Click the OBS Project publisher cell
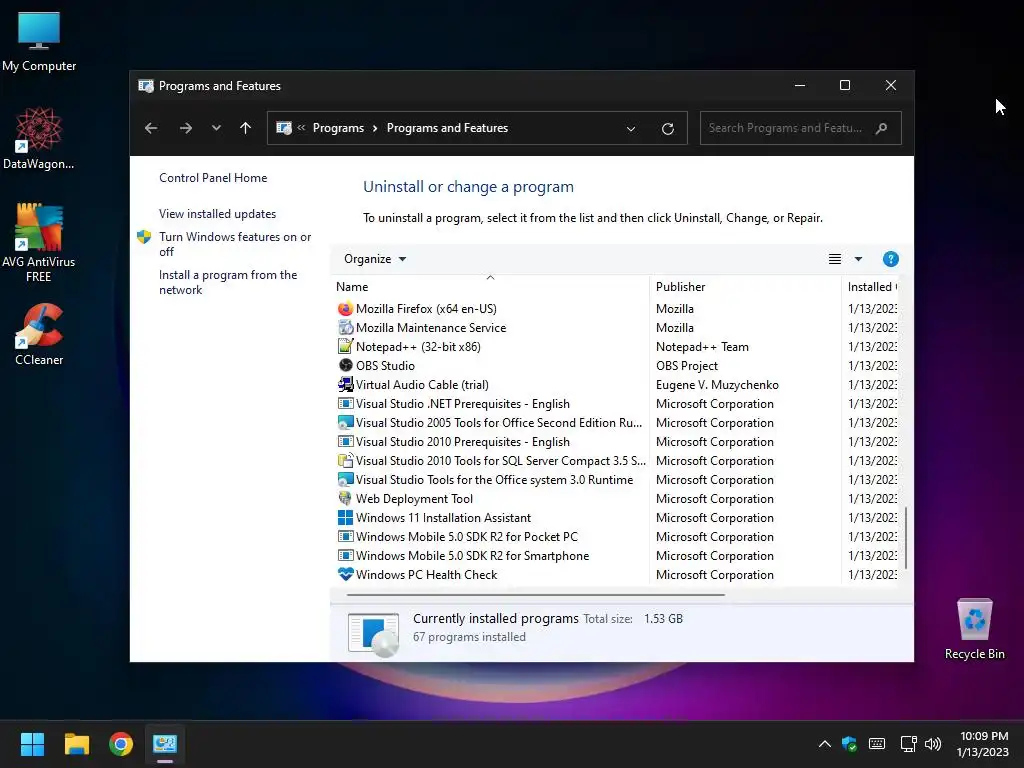Viewport: 1024px width, 768px height. point(686,366)
